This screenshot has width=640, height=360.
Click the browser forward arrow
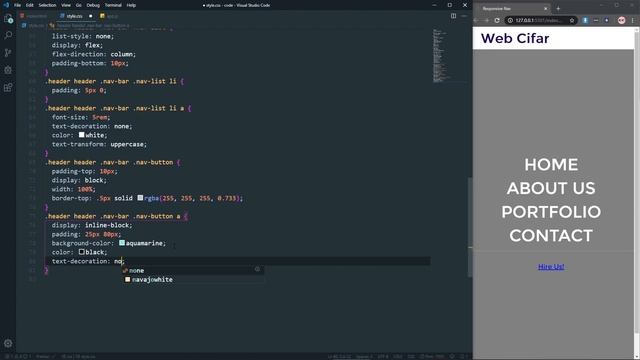click(487, 20)
